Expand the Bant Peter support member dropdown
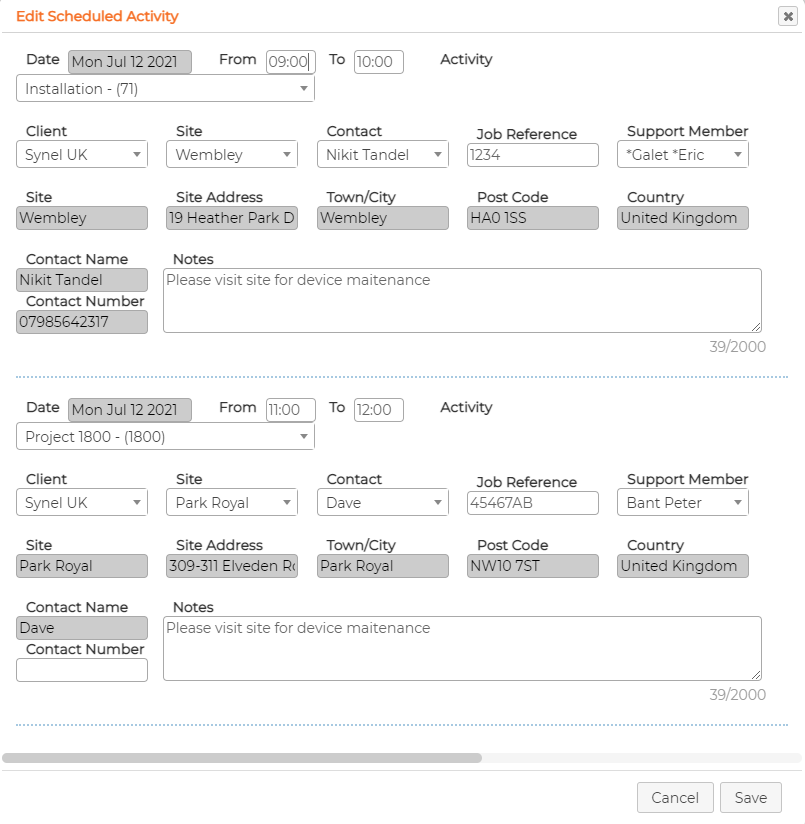 683,502
